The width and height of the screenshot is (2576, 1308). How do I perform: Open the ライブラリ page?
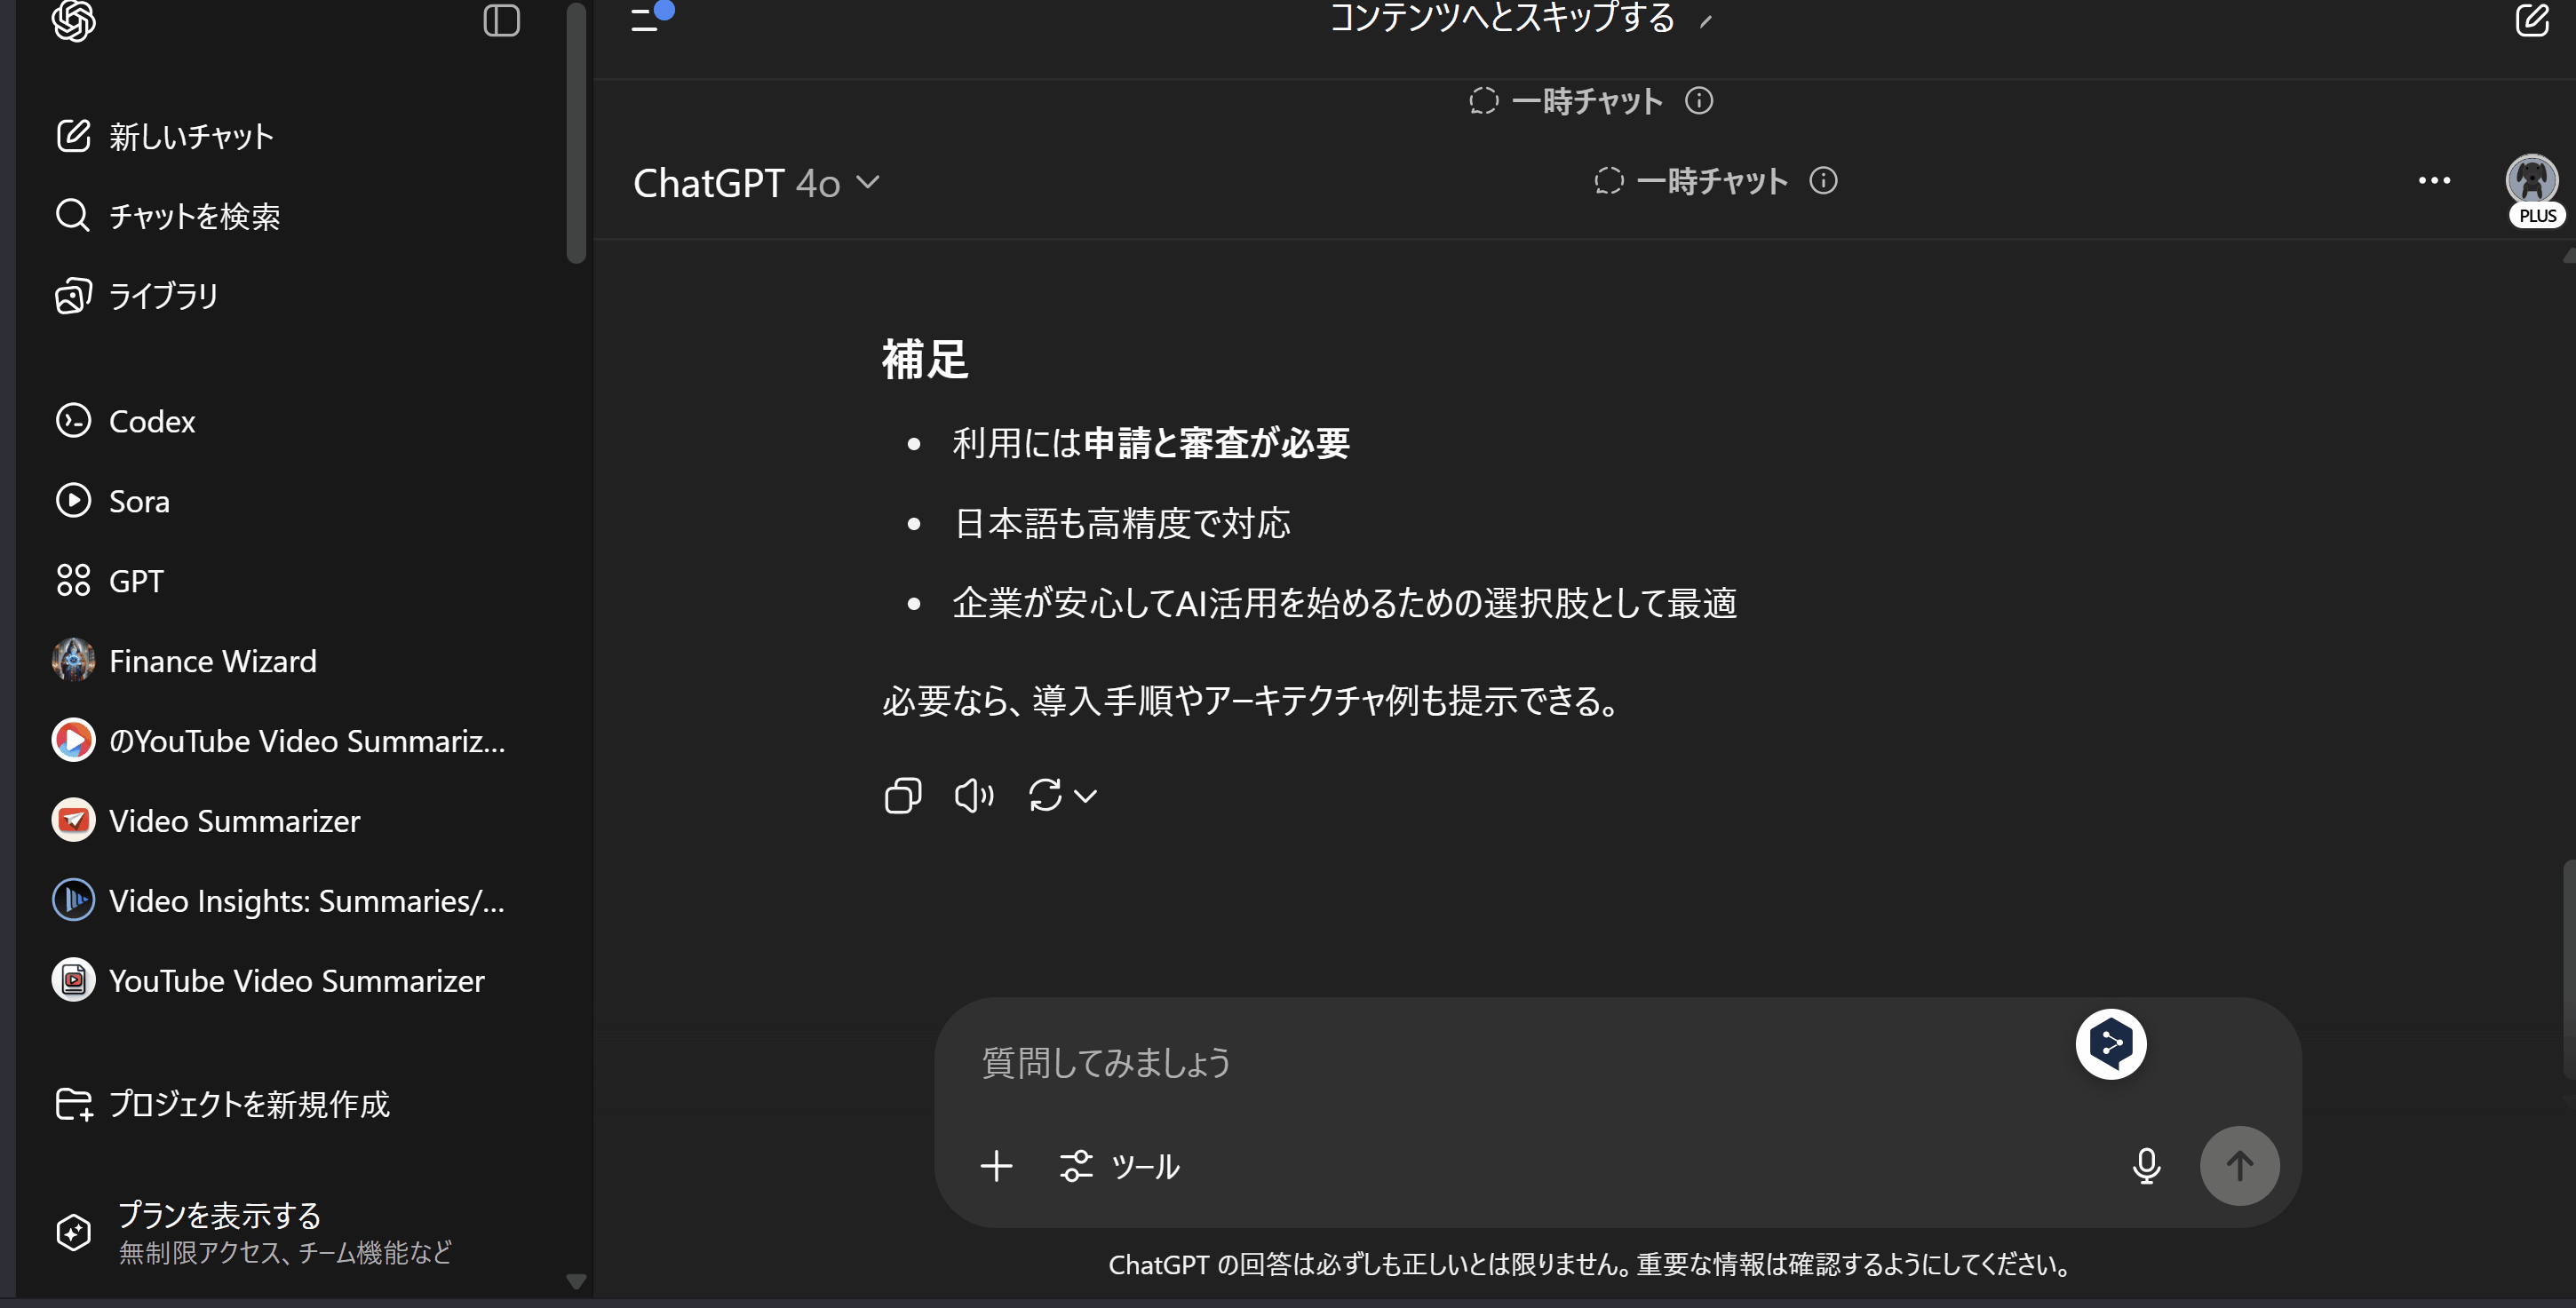pos(137,296)
